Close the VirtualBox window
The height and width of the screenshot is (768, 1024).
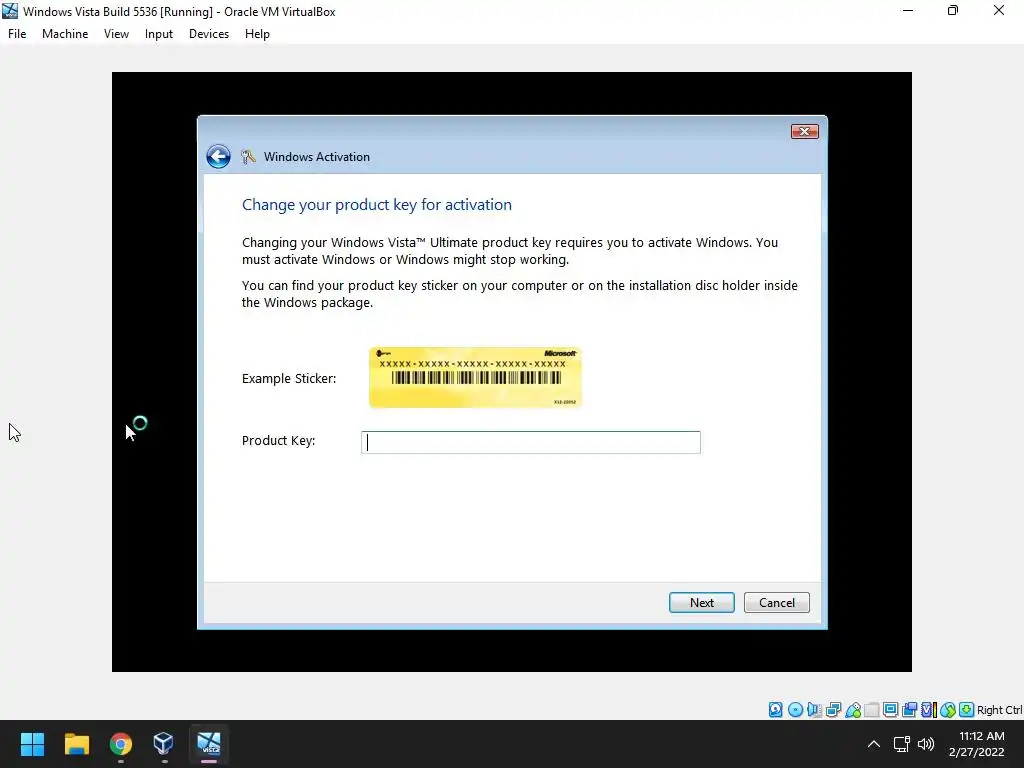pos(999,11)
